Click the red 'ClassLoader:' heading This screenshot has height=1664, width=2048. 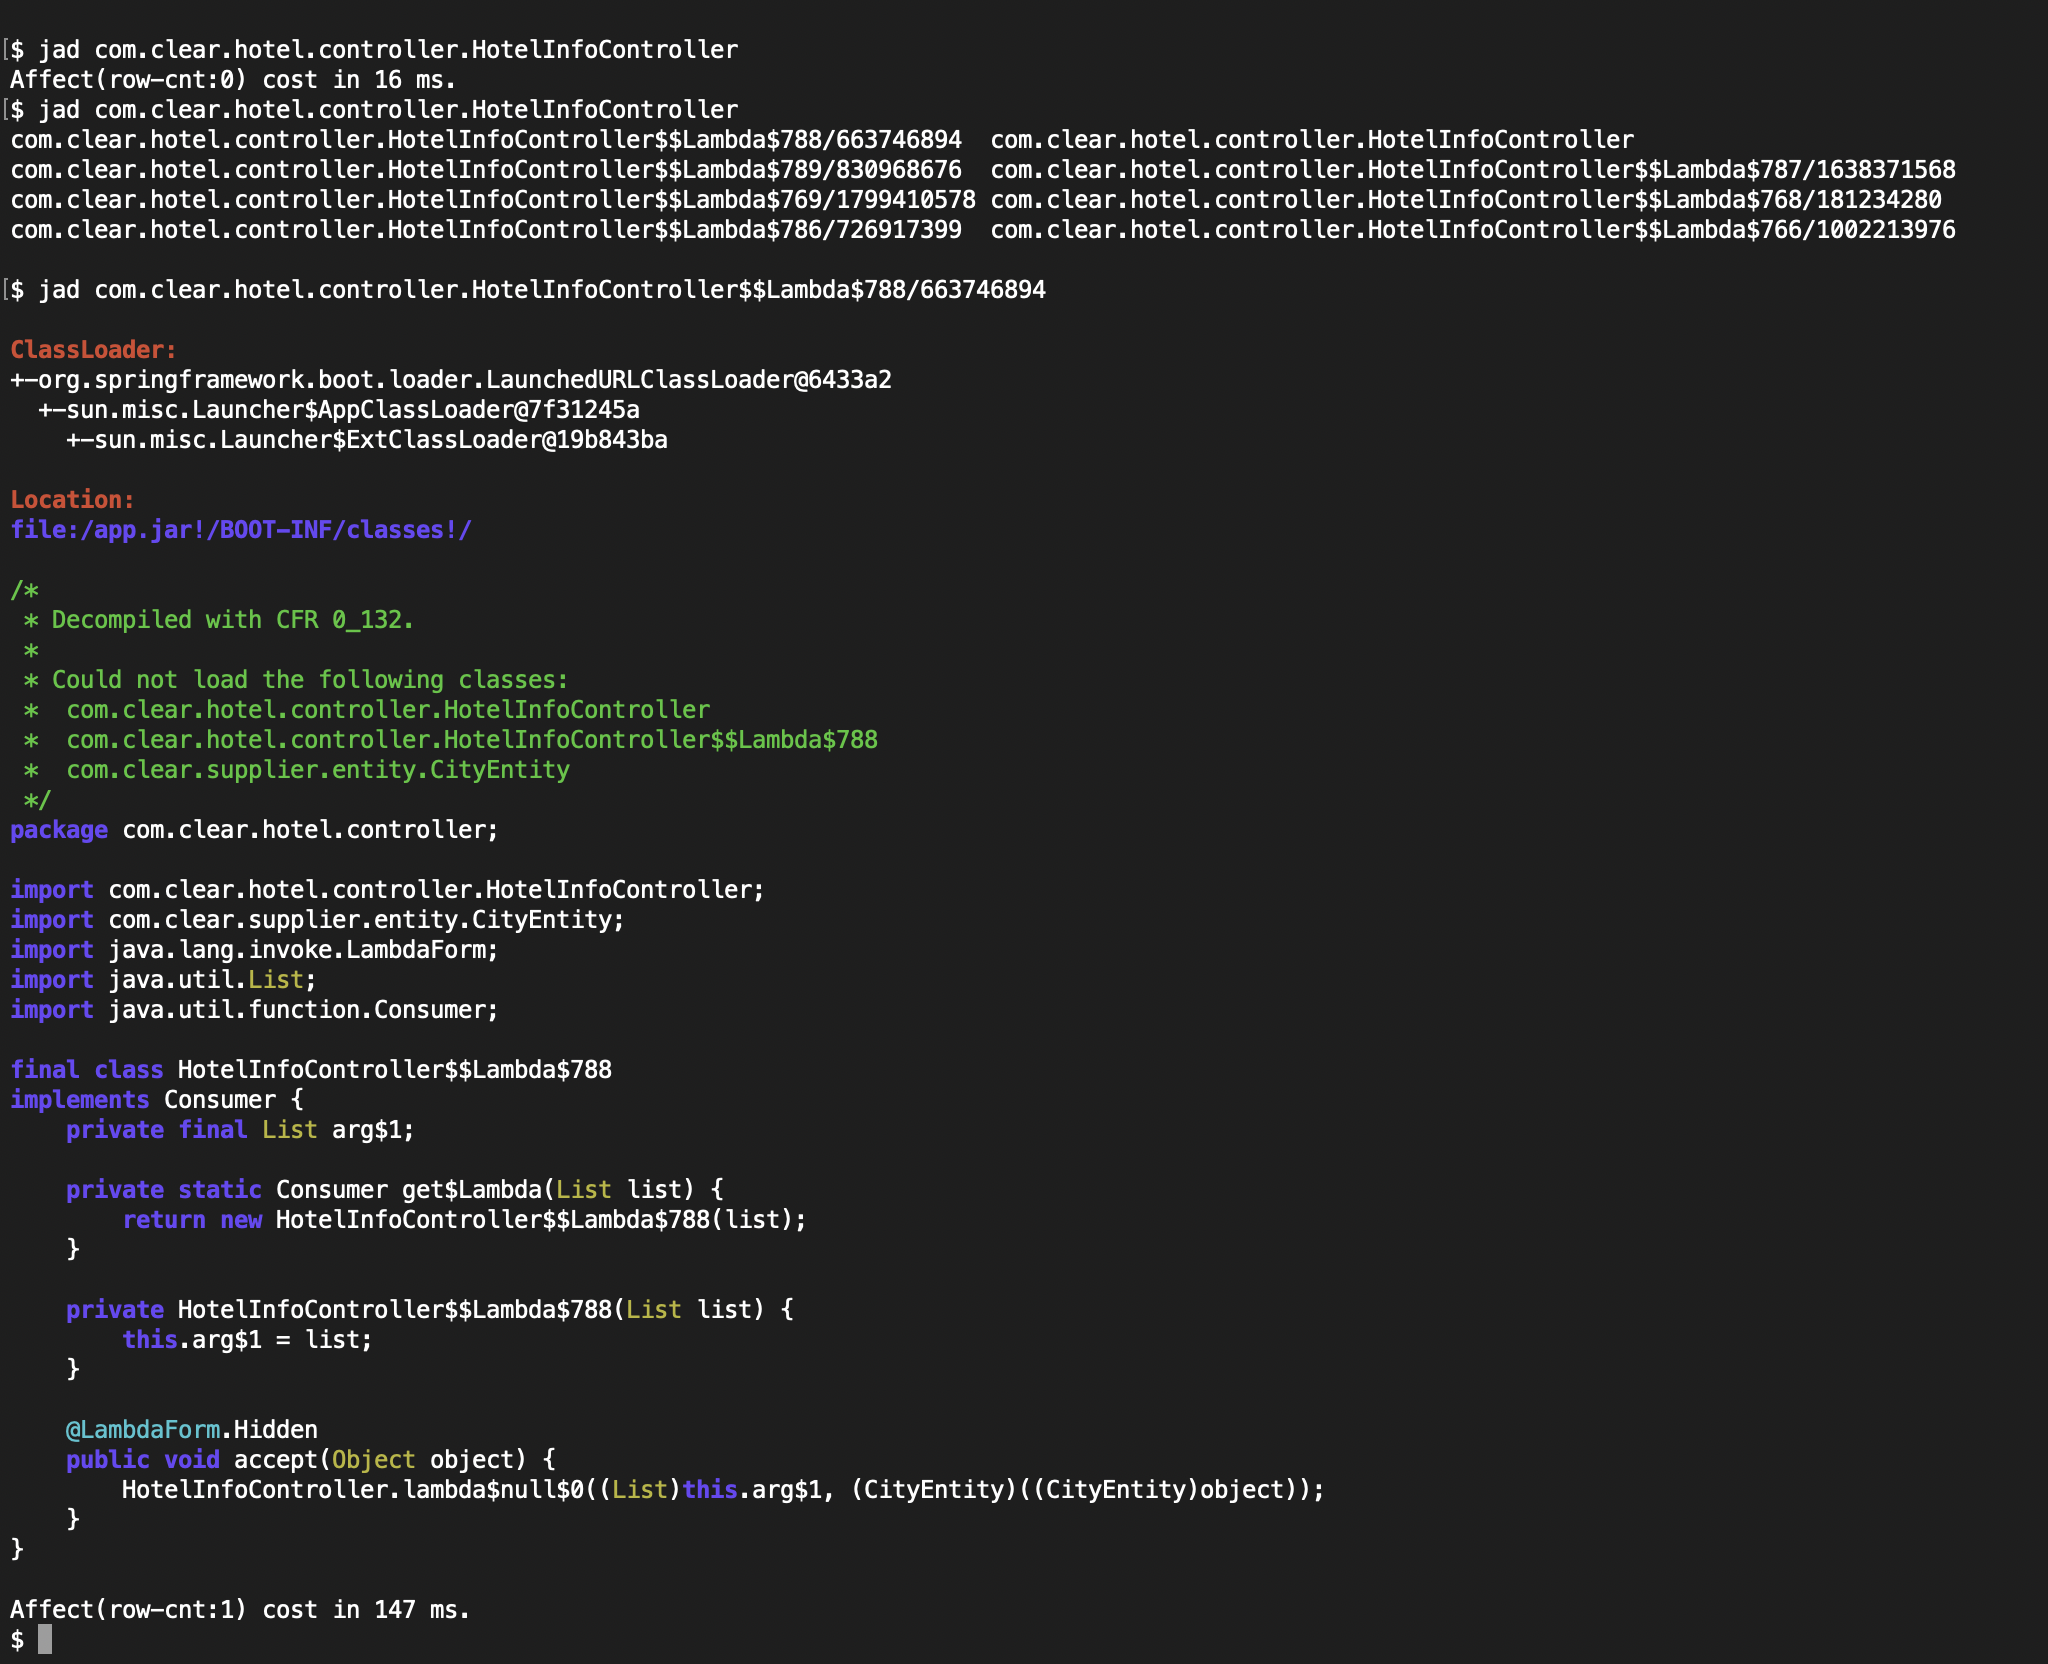[x=94, y=350]
